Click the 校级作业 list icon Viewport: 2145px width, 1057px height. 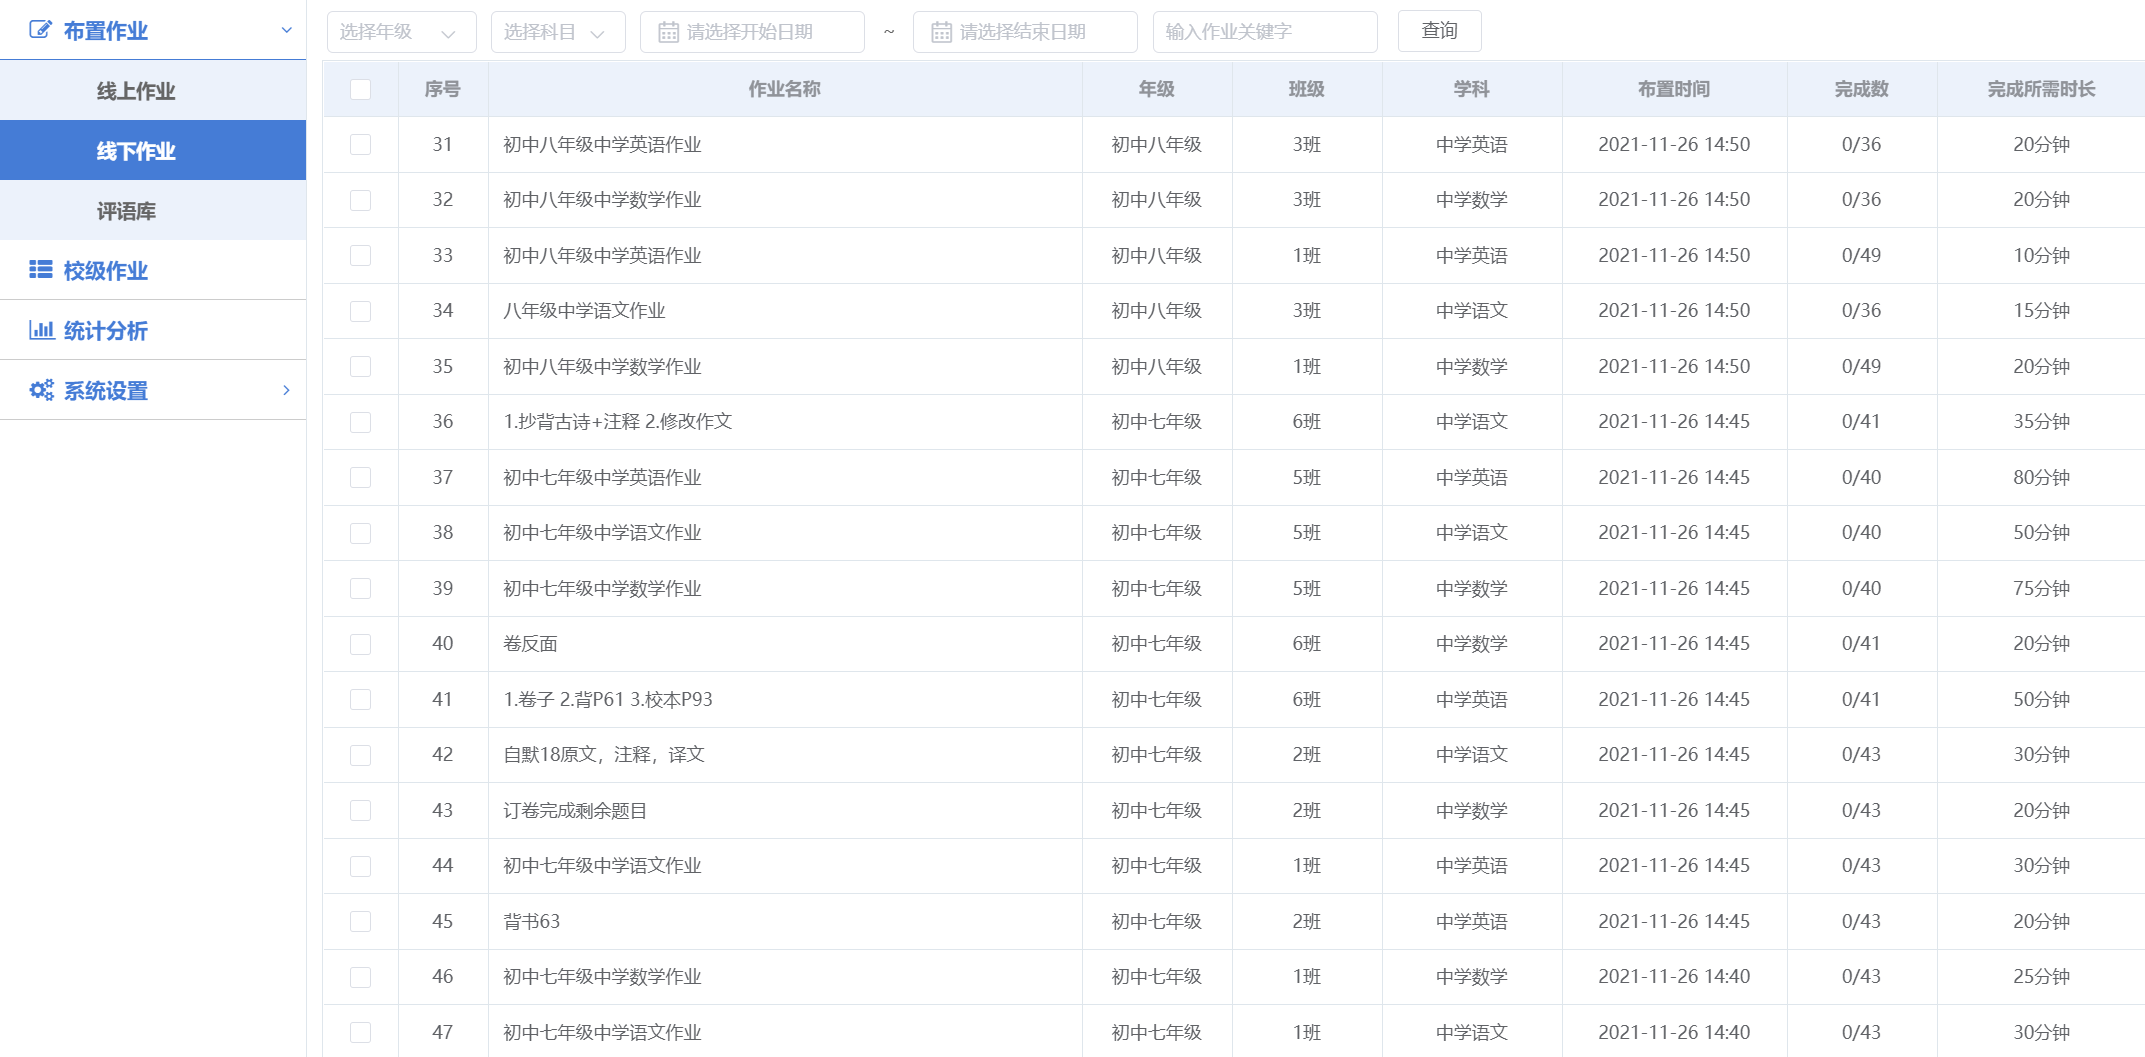tap(41, 270)
